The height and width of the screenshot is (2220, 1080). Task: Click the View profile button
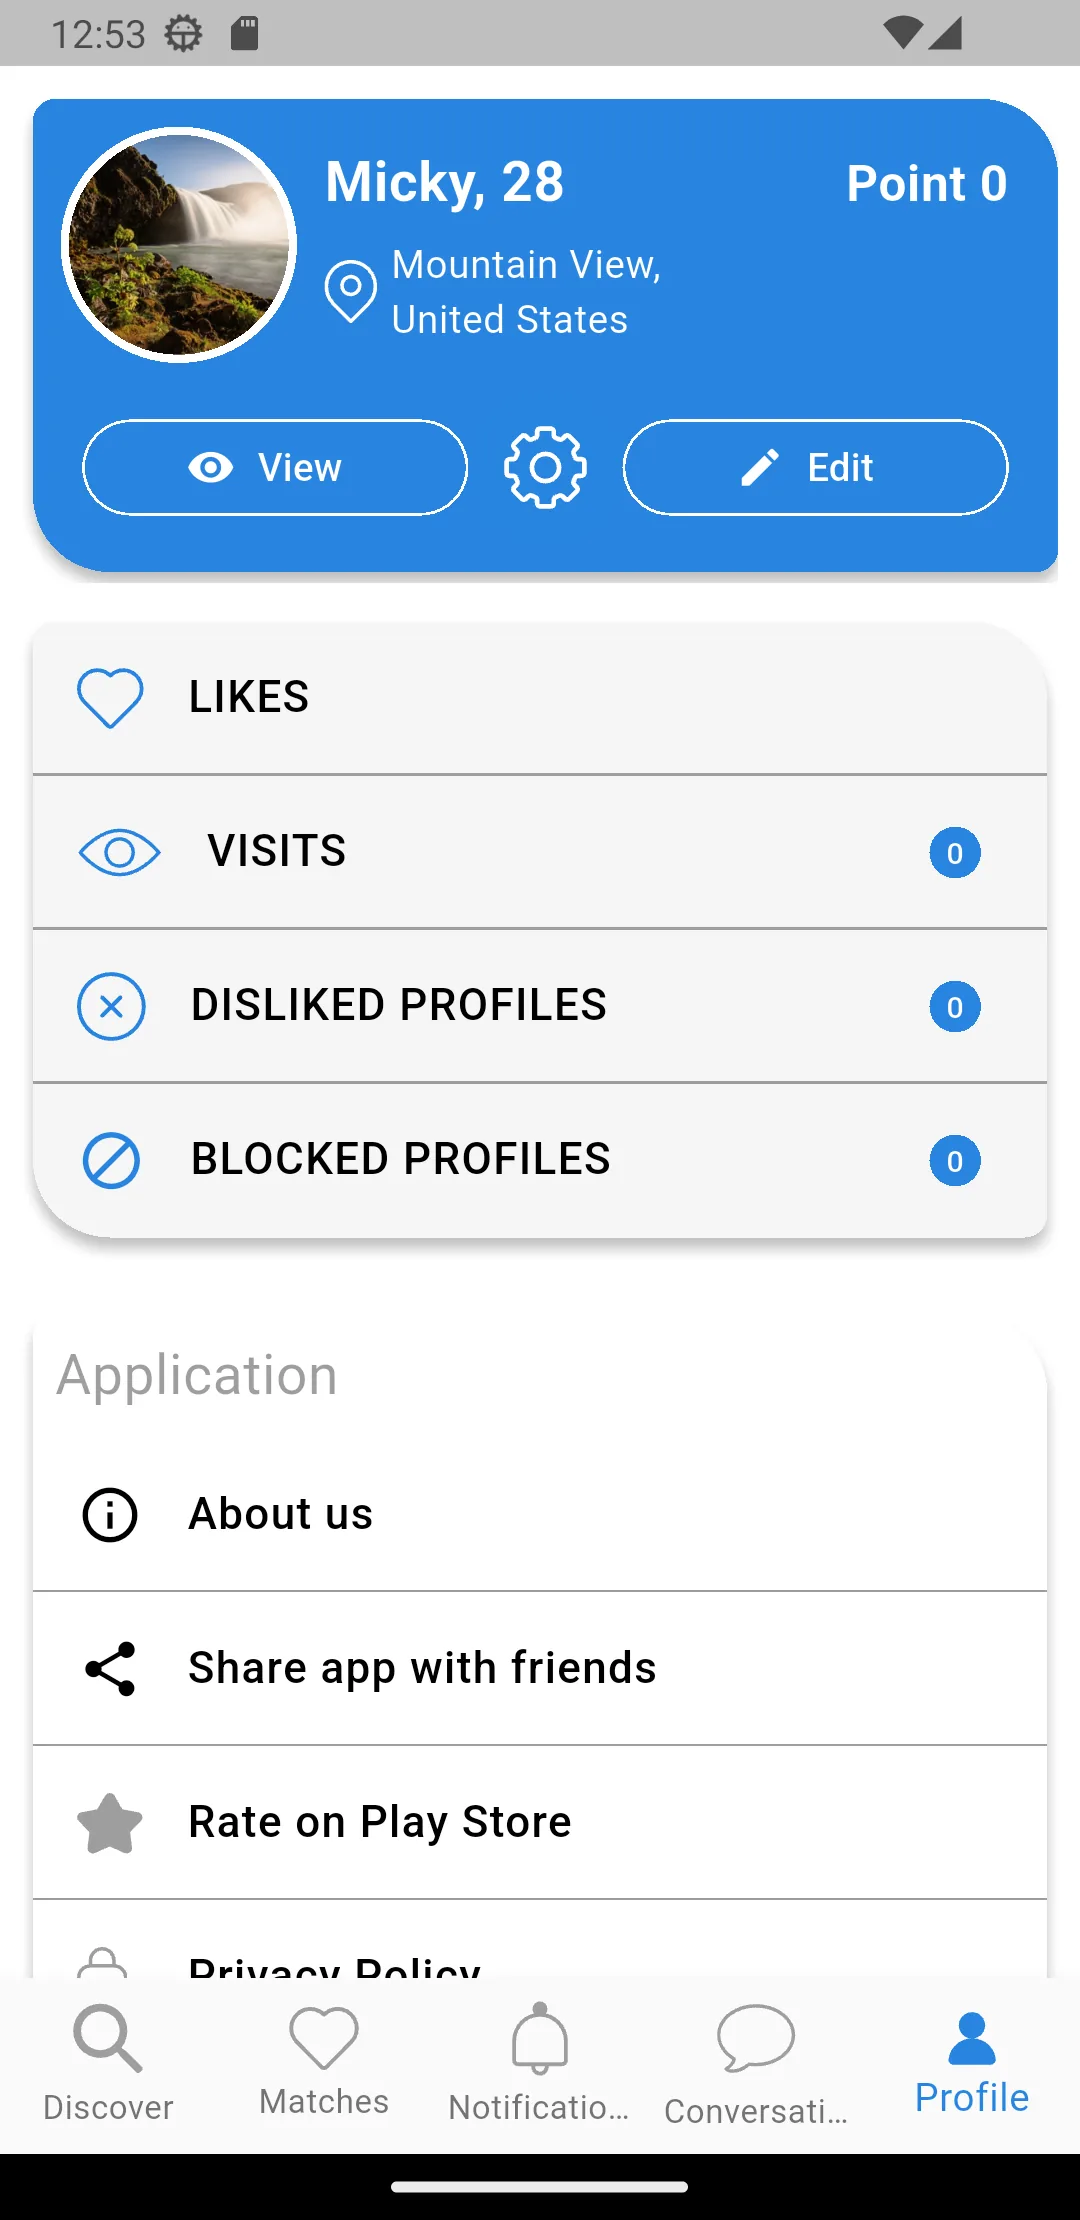(x=275, y=467)
